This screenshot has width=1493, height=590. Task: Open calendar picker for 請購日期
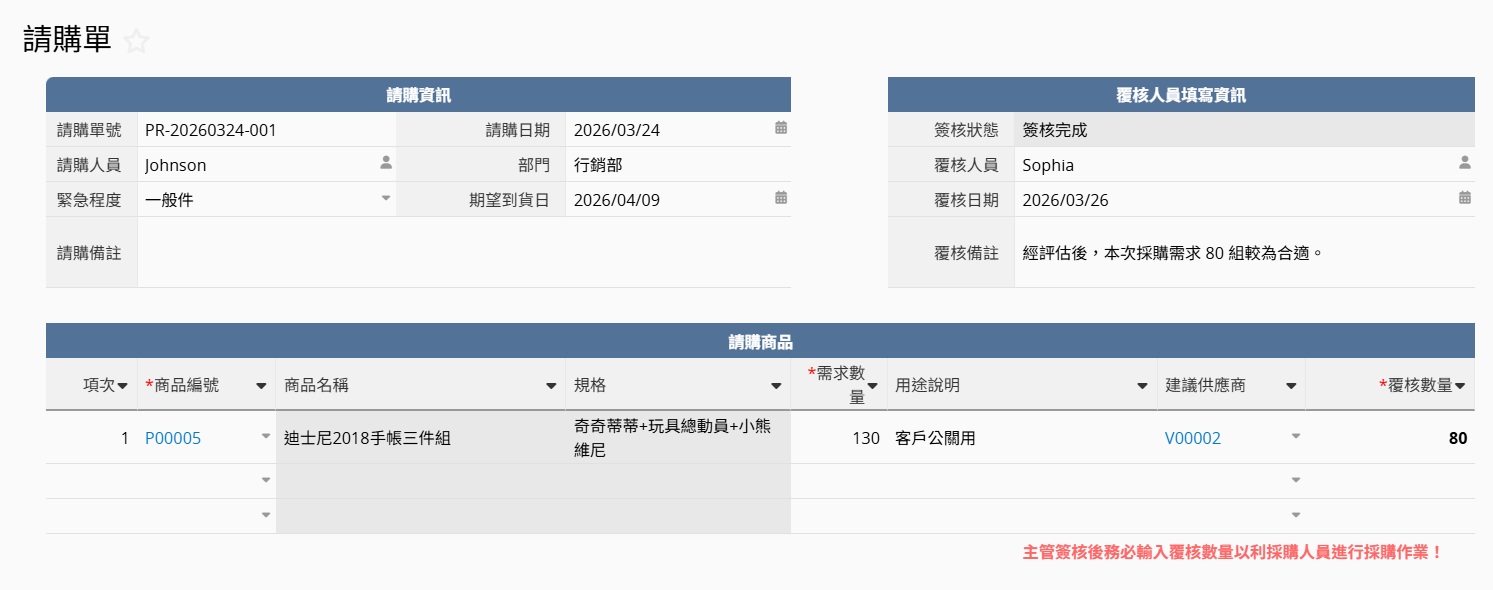pyautogui.click(x=781, y=128)
